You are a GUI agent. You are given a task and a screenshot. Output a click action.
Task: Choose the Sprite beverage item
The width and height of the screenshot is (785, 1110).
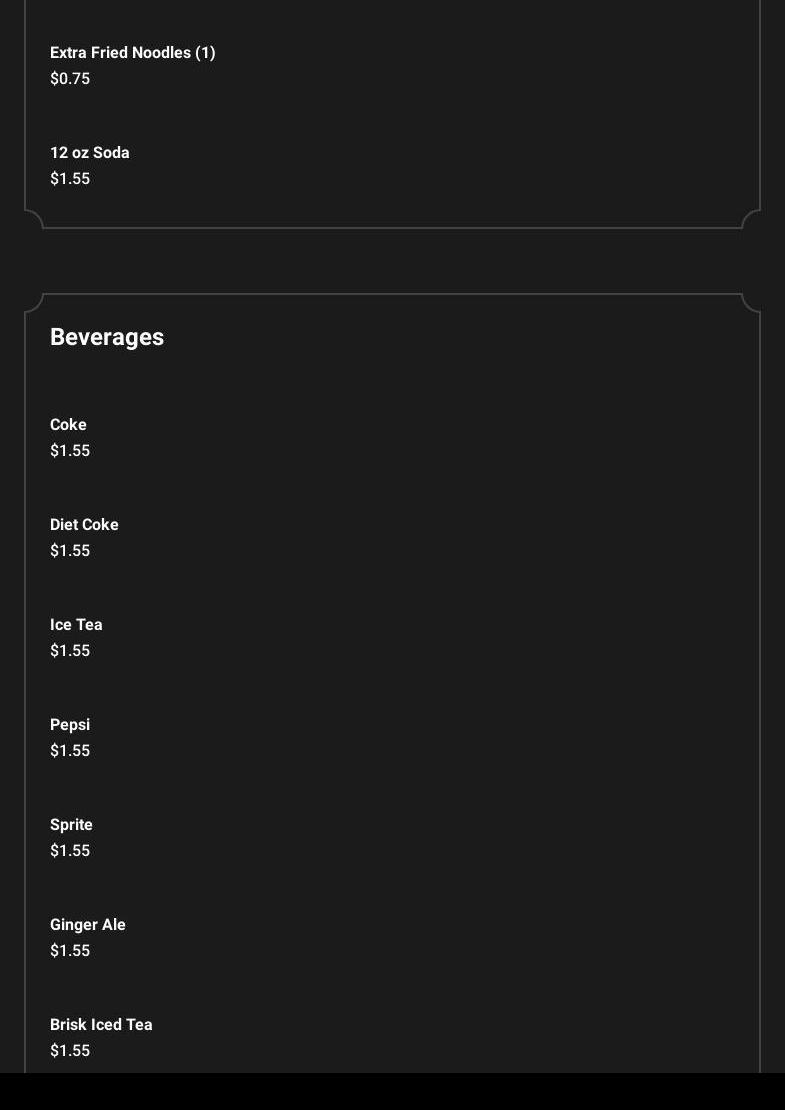coord(71,825)
